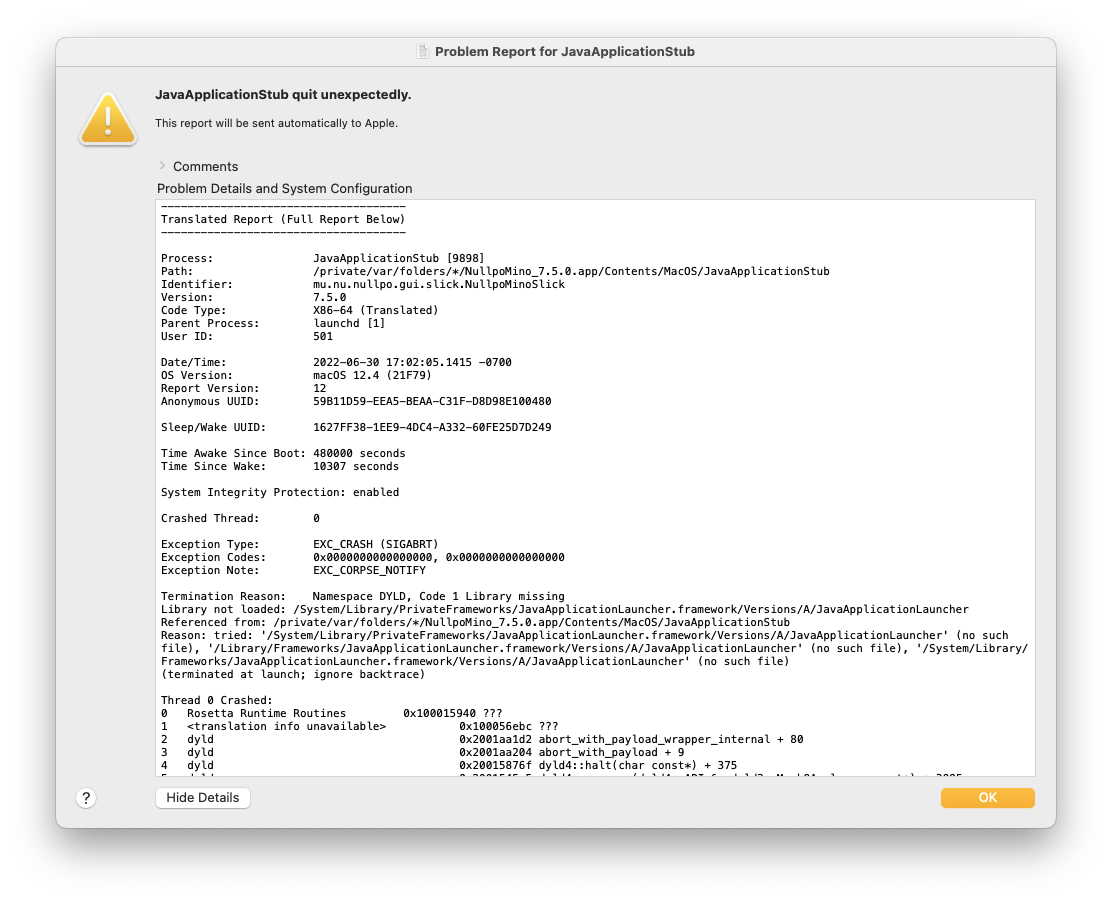Click the OK button
The width and height of the screenshot is (1112, 902).
click(987, 798)
